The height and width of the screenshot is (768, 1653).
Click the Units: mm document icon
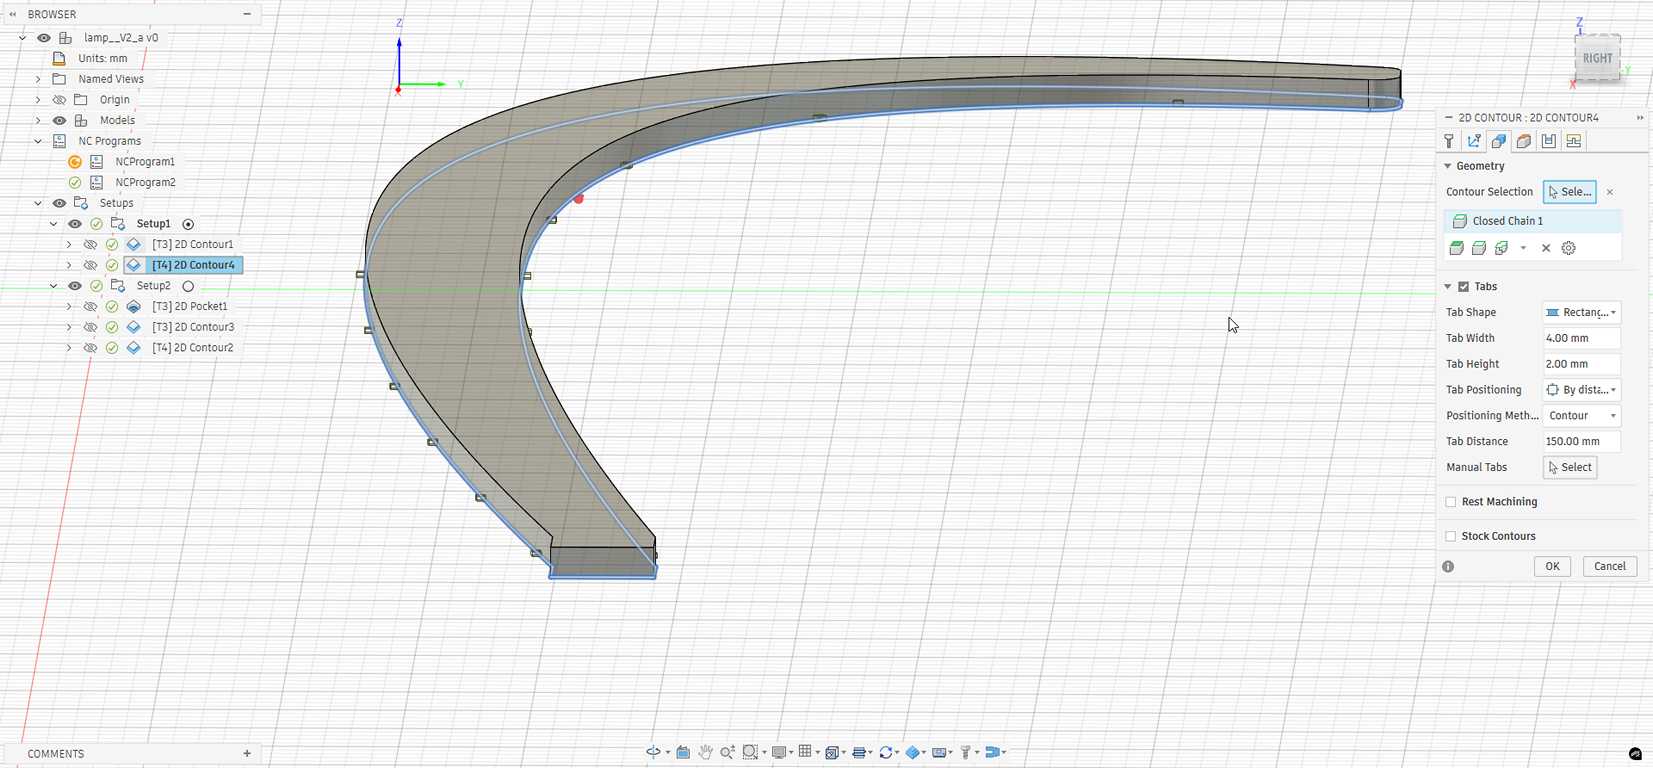coord(59,58)
